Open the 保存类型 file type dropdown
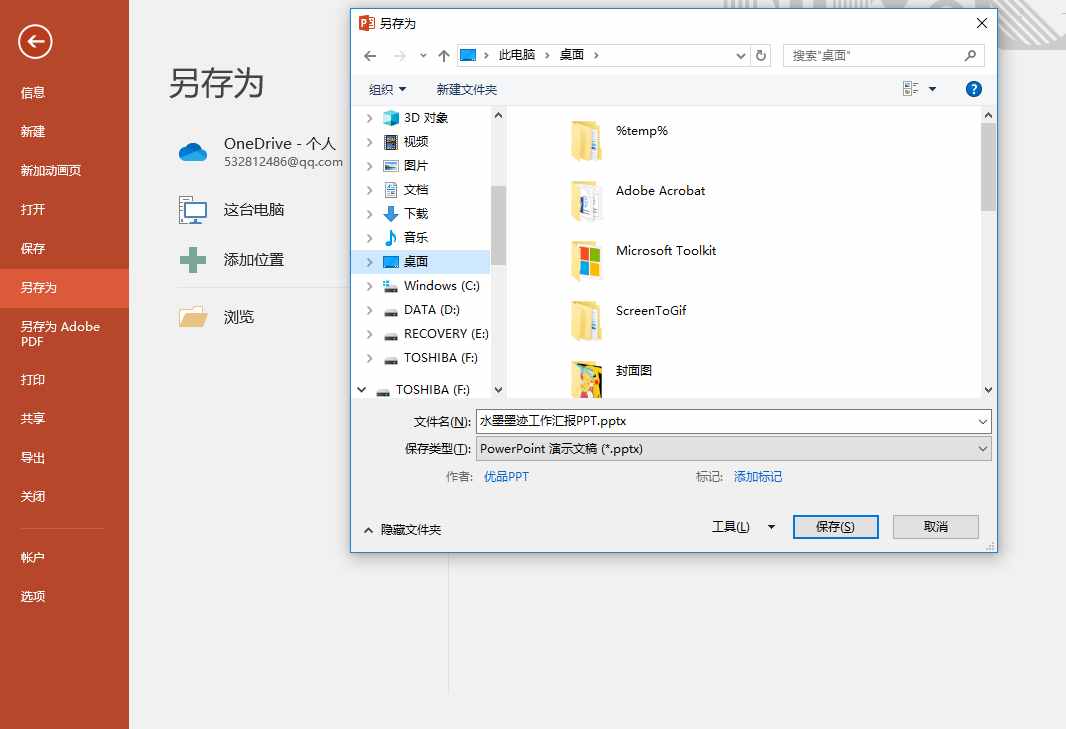The image size is (1066, 729). pos(982,448)
